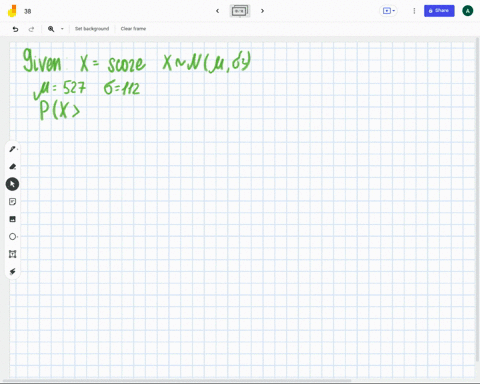Select the Circle shape tool
Image resolution: width=480 pixels, height=384 pixels.
point(13,237)
